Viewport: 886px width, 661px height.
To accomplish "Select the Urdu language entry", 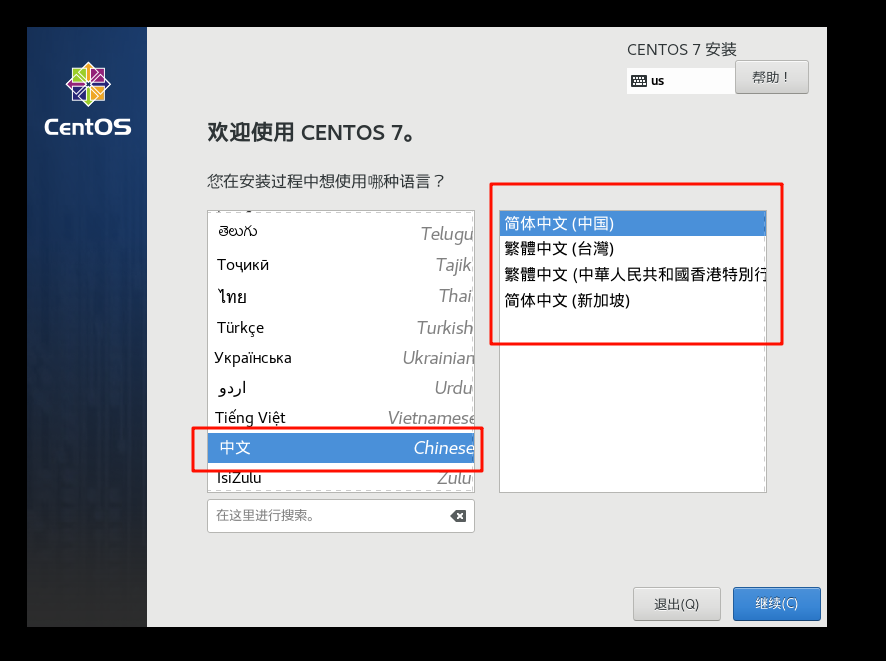I will click(340, 388).
